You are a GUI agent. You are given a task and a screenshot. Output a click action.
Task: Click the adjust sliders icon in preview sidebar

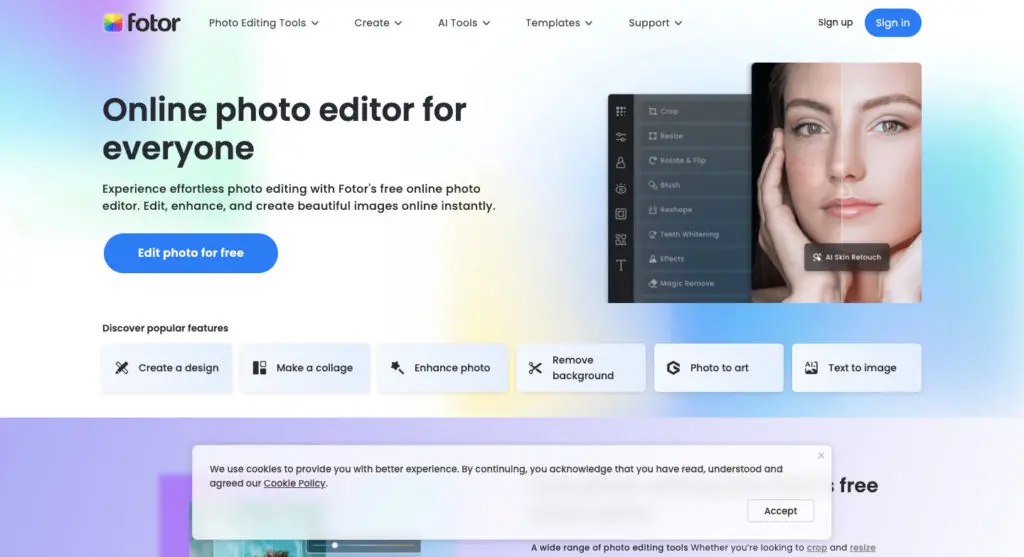[621, 137]
